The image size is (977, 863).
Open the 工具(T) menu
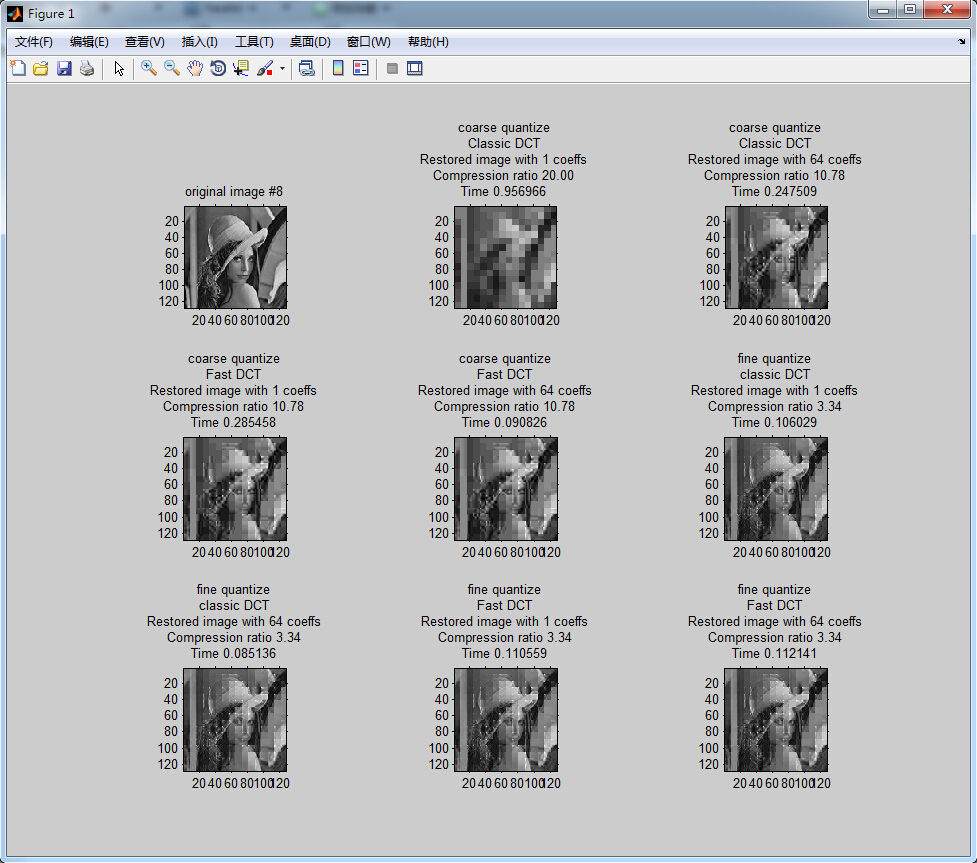[254, 42]
